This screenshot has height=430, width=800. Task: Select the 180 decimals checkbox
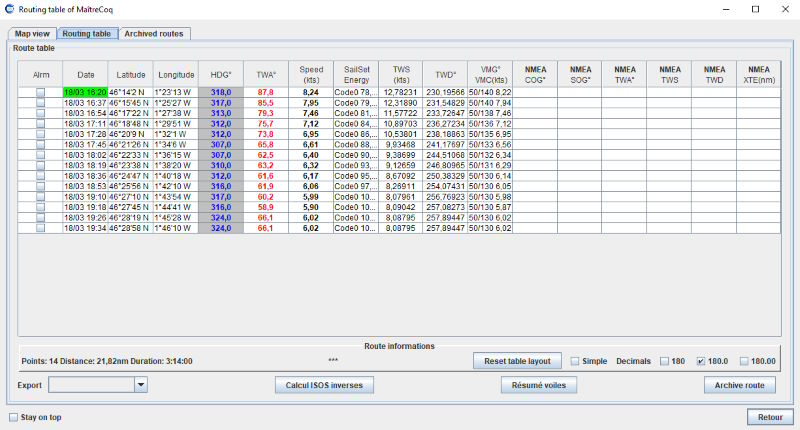[x=665, y=360]
